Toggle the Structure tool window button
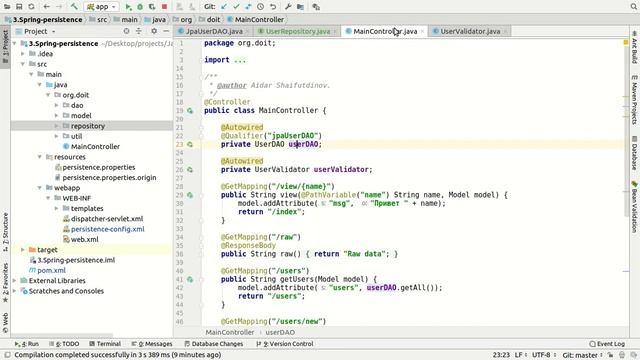Screen dimensions: 640x360 [x=5, y=231]
